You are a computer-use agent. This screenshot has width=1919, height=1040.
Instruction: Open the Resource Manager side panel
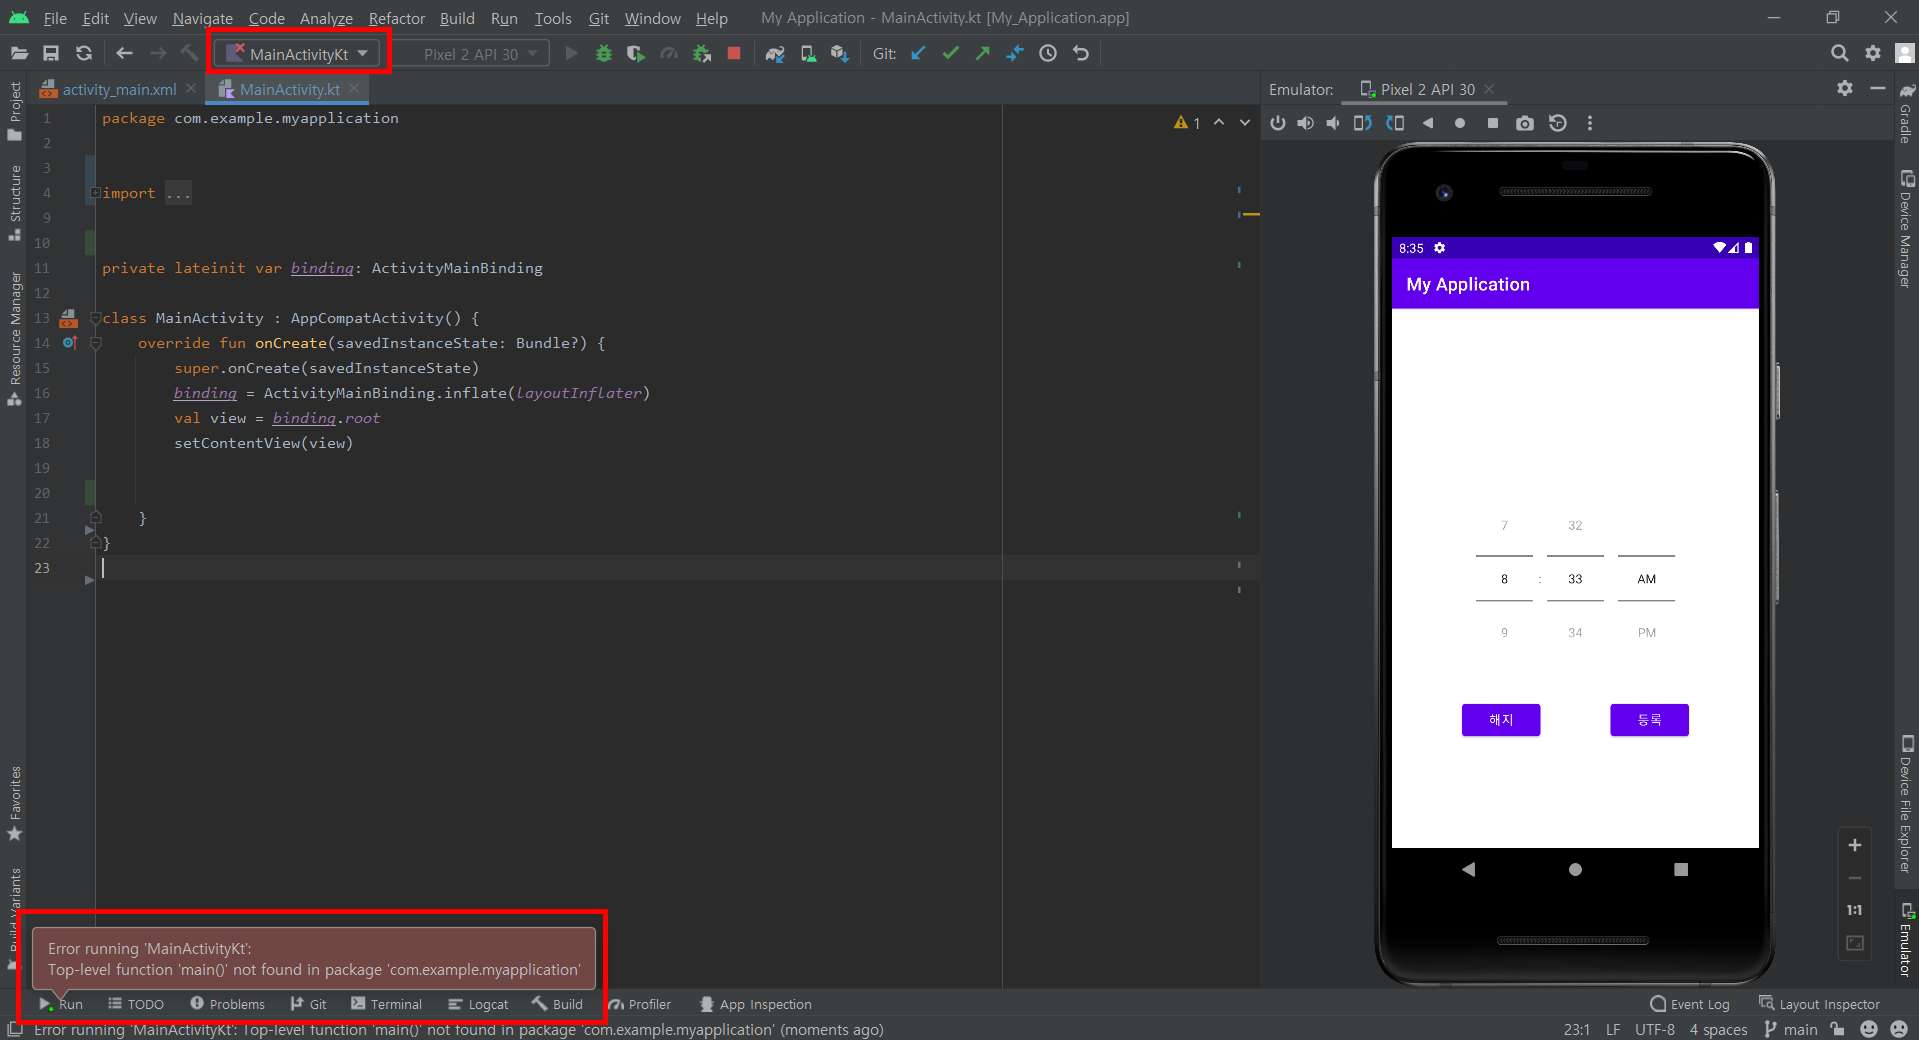click(x=15, y=338)
